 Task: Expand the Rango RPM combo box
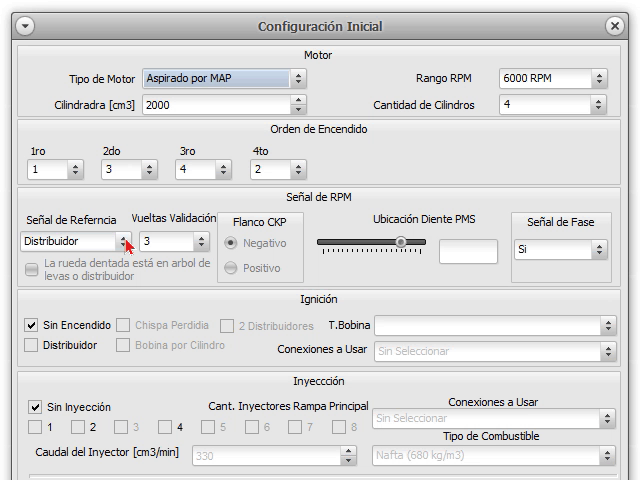click(x=598, y=78)
